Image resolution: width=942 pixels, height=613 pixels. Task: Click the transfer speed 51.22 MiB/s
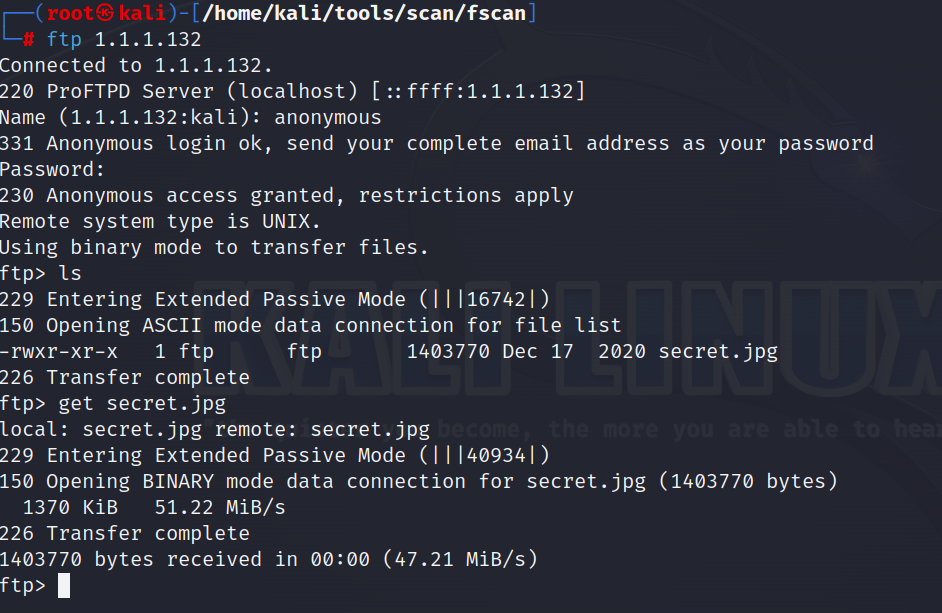[220, 508]
